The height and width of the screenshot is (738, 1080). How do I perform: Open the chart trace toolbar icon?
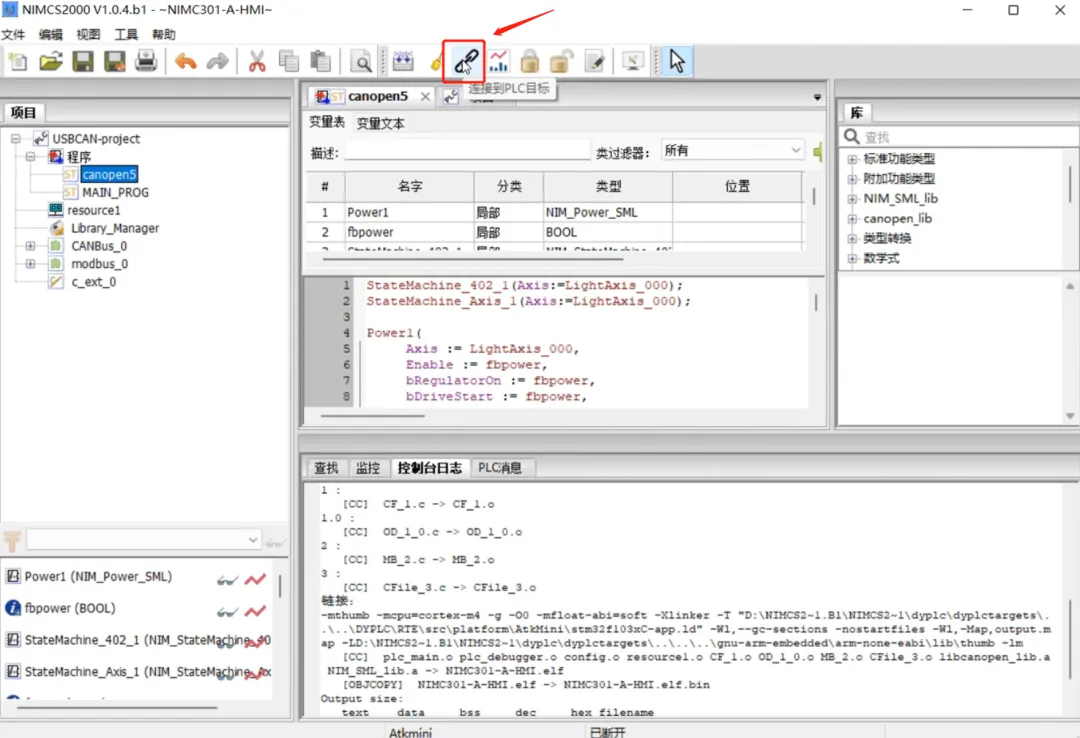[x=499, y=61]
